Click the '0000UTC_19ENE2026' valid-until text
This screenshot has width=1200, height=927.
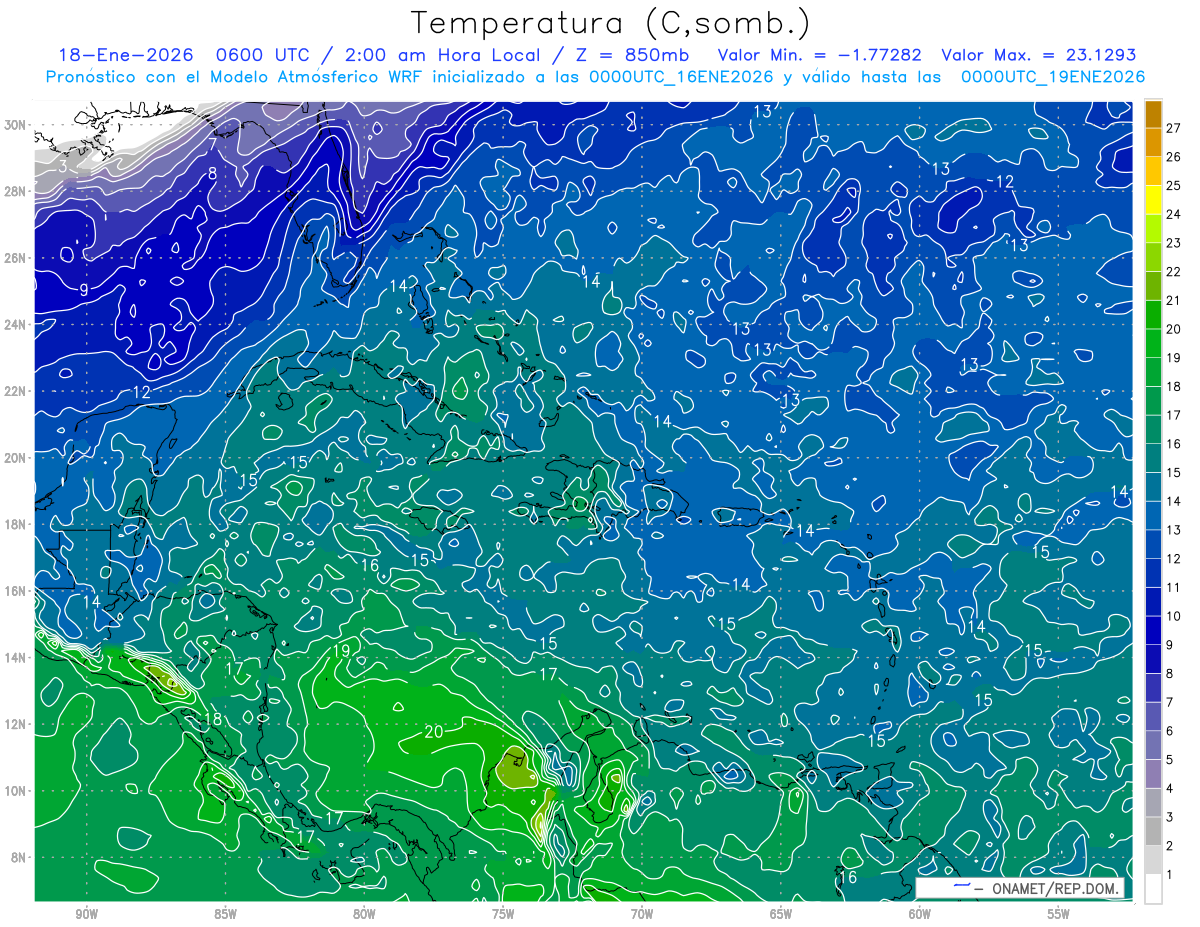pos(1053,77)
